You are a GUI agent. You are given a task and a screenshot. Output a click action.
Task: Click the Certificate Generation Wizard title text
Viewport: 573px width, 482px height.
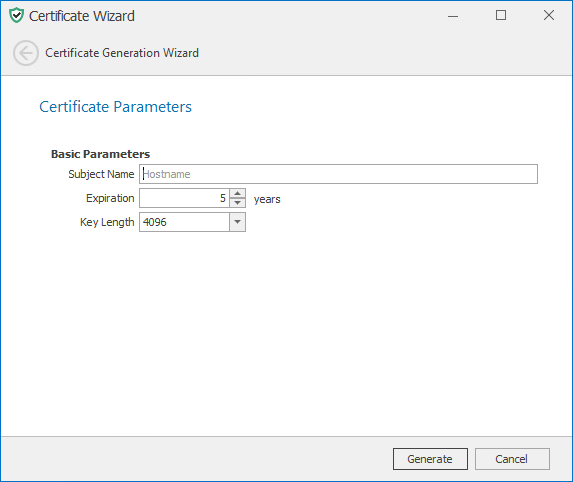coord(122,53)
